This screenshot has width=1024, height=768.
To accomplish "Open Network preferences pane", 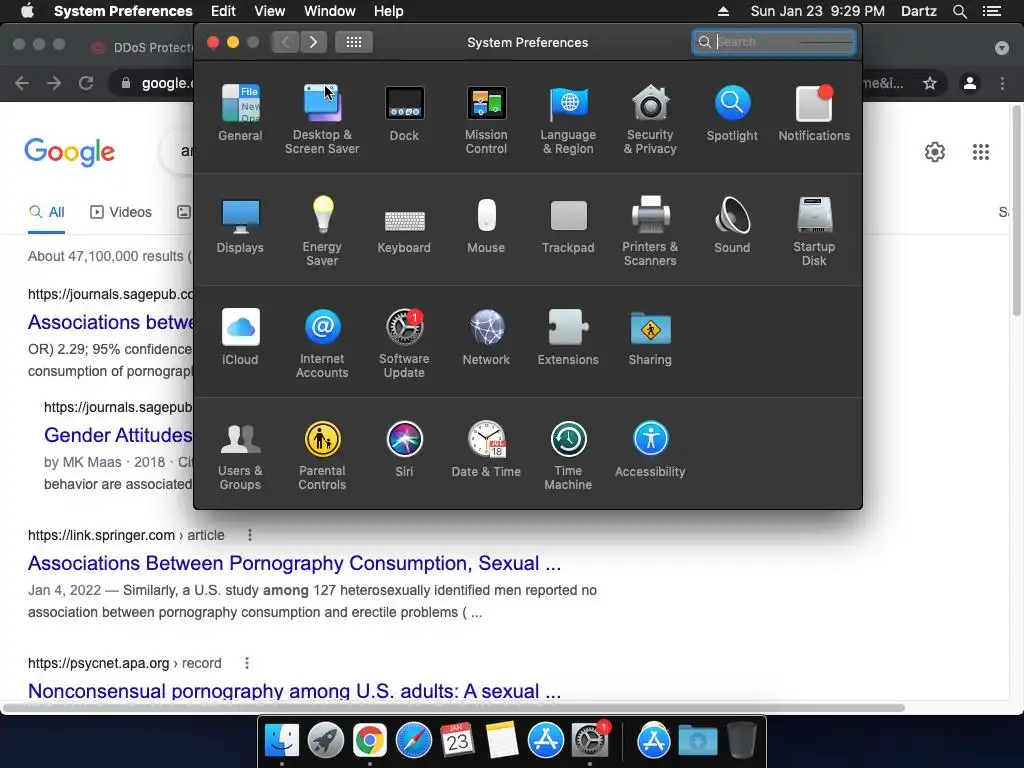I will point(486,337).
